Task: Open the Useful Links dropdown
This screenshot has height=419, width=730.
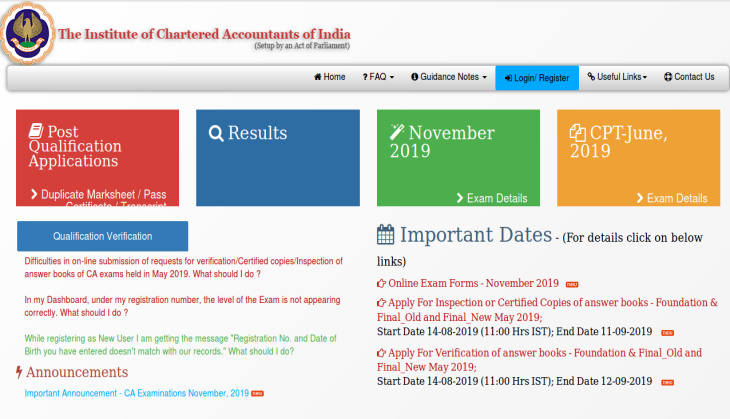Action: (x=617, y=77)
